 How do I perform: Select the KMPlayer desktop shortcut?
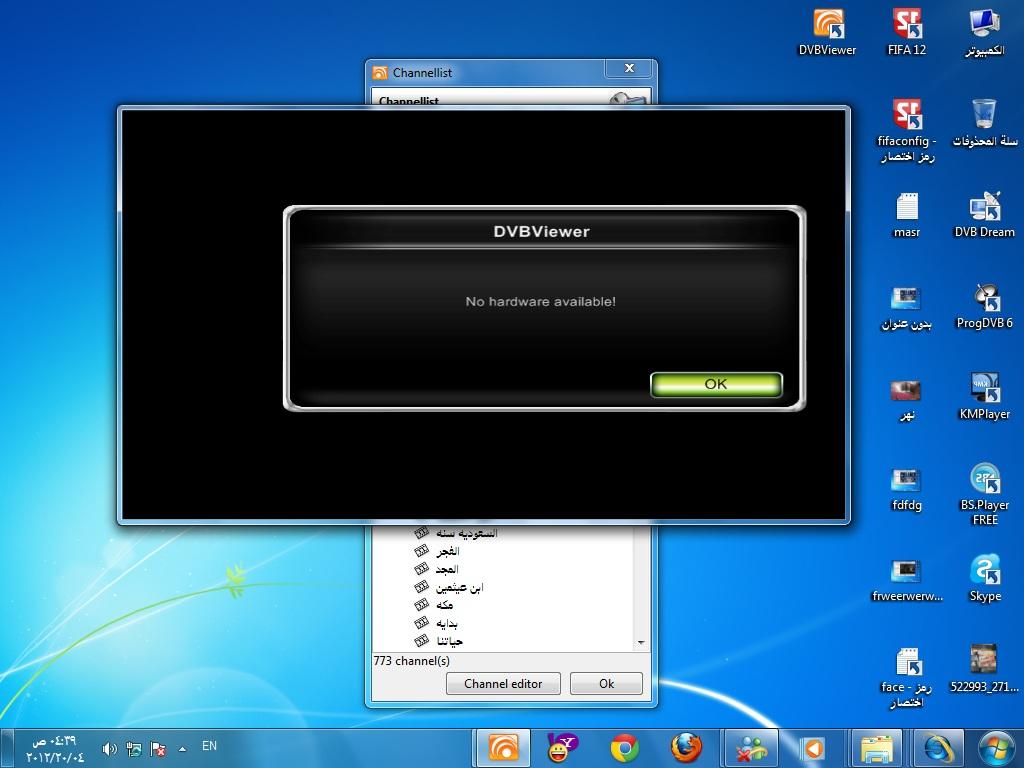pos(984,396)
